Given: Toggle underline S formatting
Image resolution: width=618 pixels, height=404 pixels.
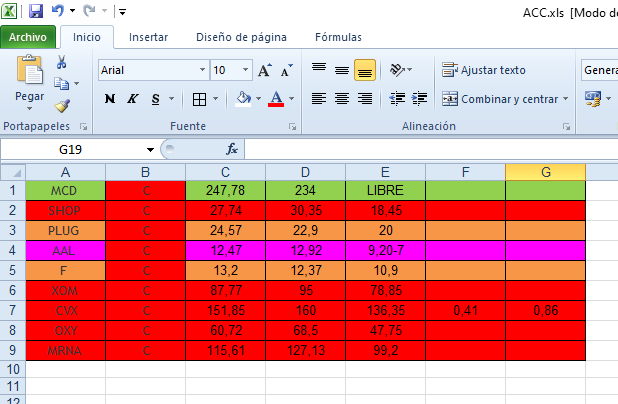Looking at the screenshot, I should click(156, 99).
